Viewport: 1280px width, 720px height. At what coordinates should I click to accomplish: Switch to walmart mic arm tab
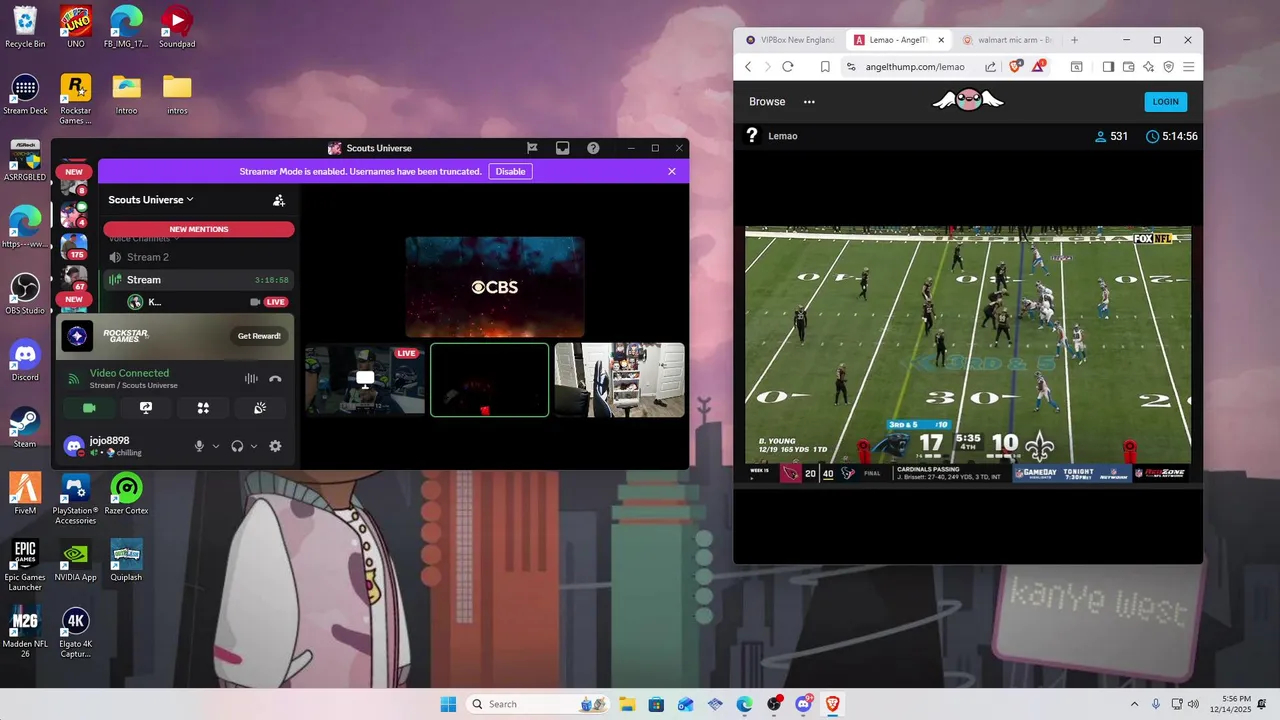pyautogui.click(x=1009, y=40)
